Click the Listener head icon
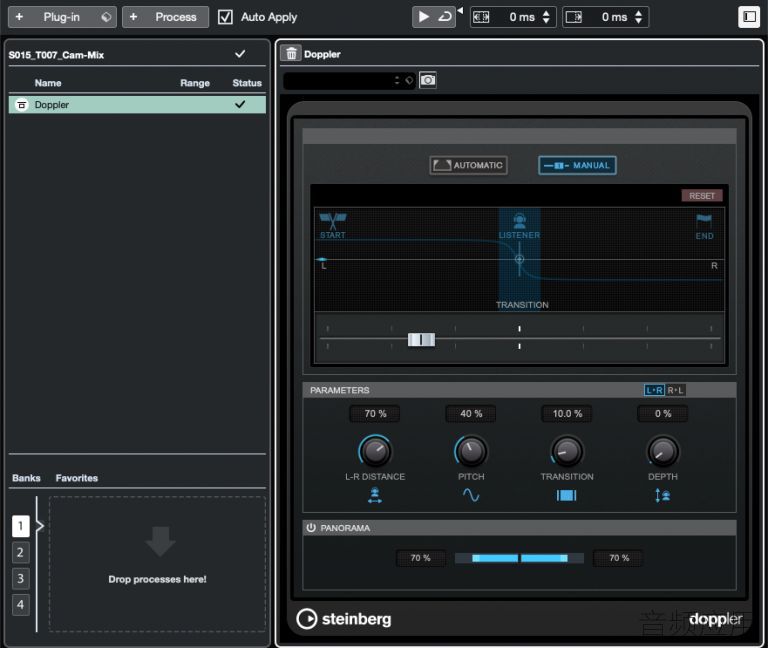 (x=520, y=221)
